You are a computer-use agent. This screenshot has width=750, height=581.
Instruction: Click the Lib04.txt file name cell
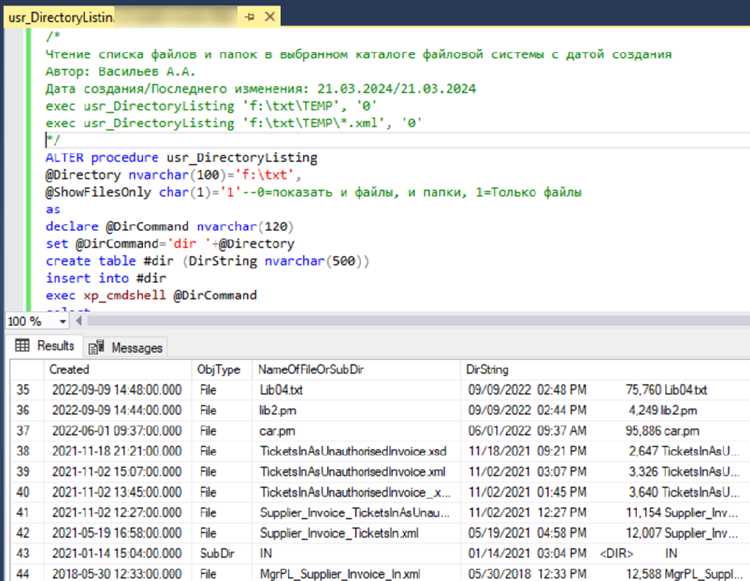pyautogui.click(x=284, y=389)
